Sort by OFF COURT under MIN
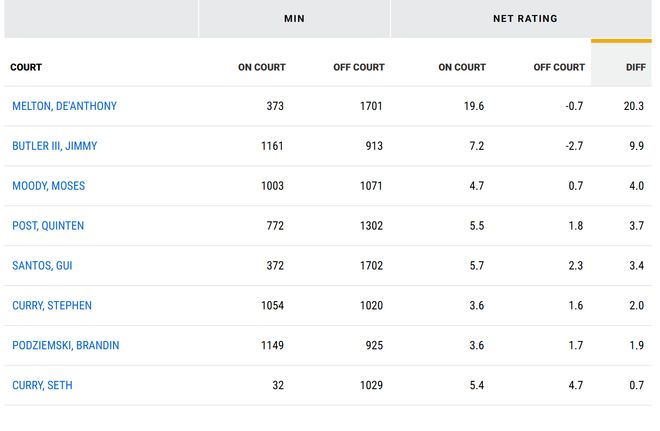This screenshot has width=660, height=431. 358,67
